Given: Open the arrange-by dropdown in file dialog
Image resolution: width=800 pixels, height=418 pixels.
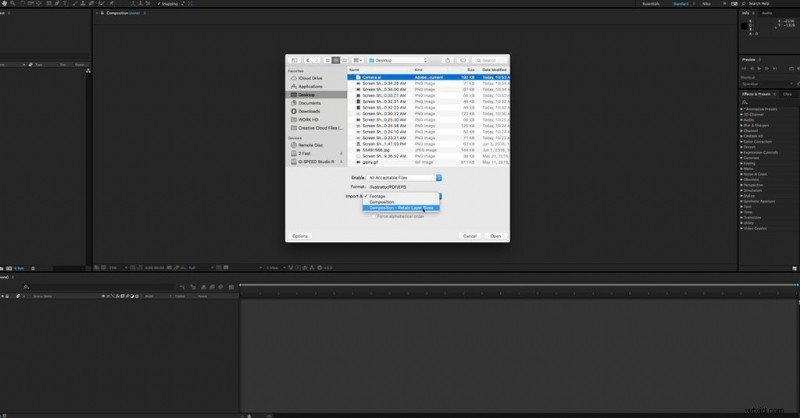Looking at the screenshot, I should (x=358, y=60).
